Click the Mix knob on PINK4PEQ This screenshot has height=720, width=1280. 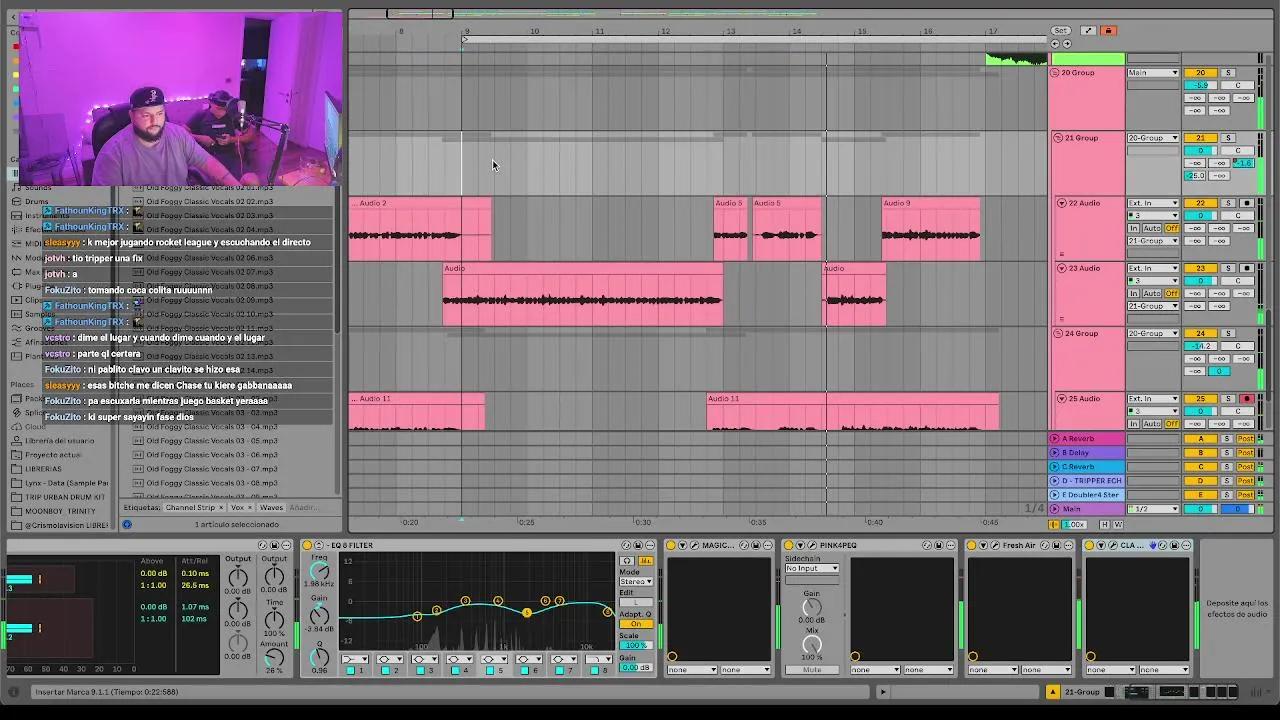[x=812, y=643]
